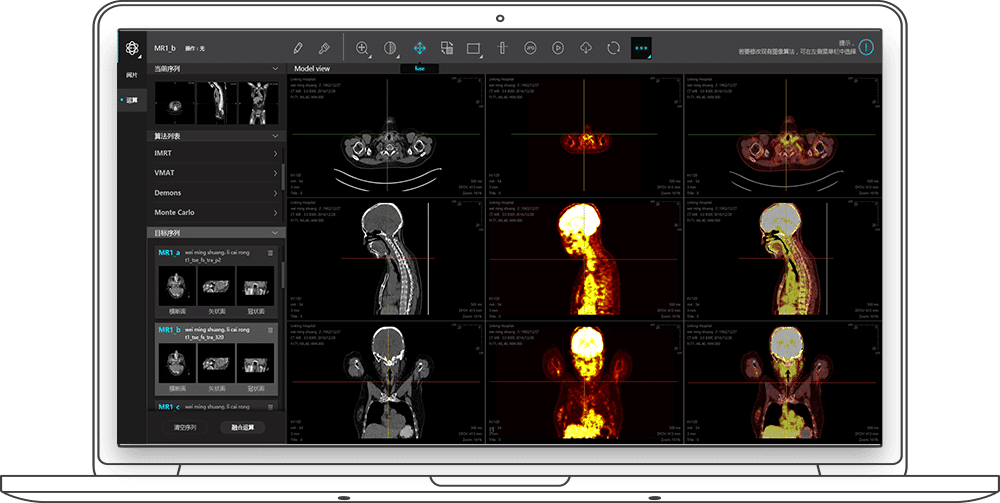Click the MR1_b header title
Image resolution: width=1000 pixels, height=503 pixels.
tap(165, 48)
